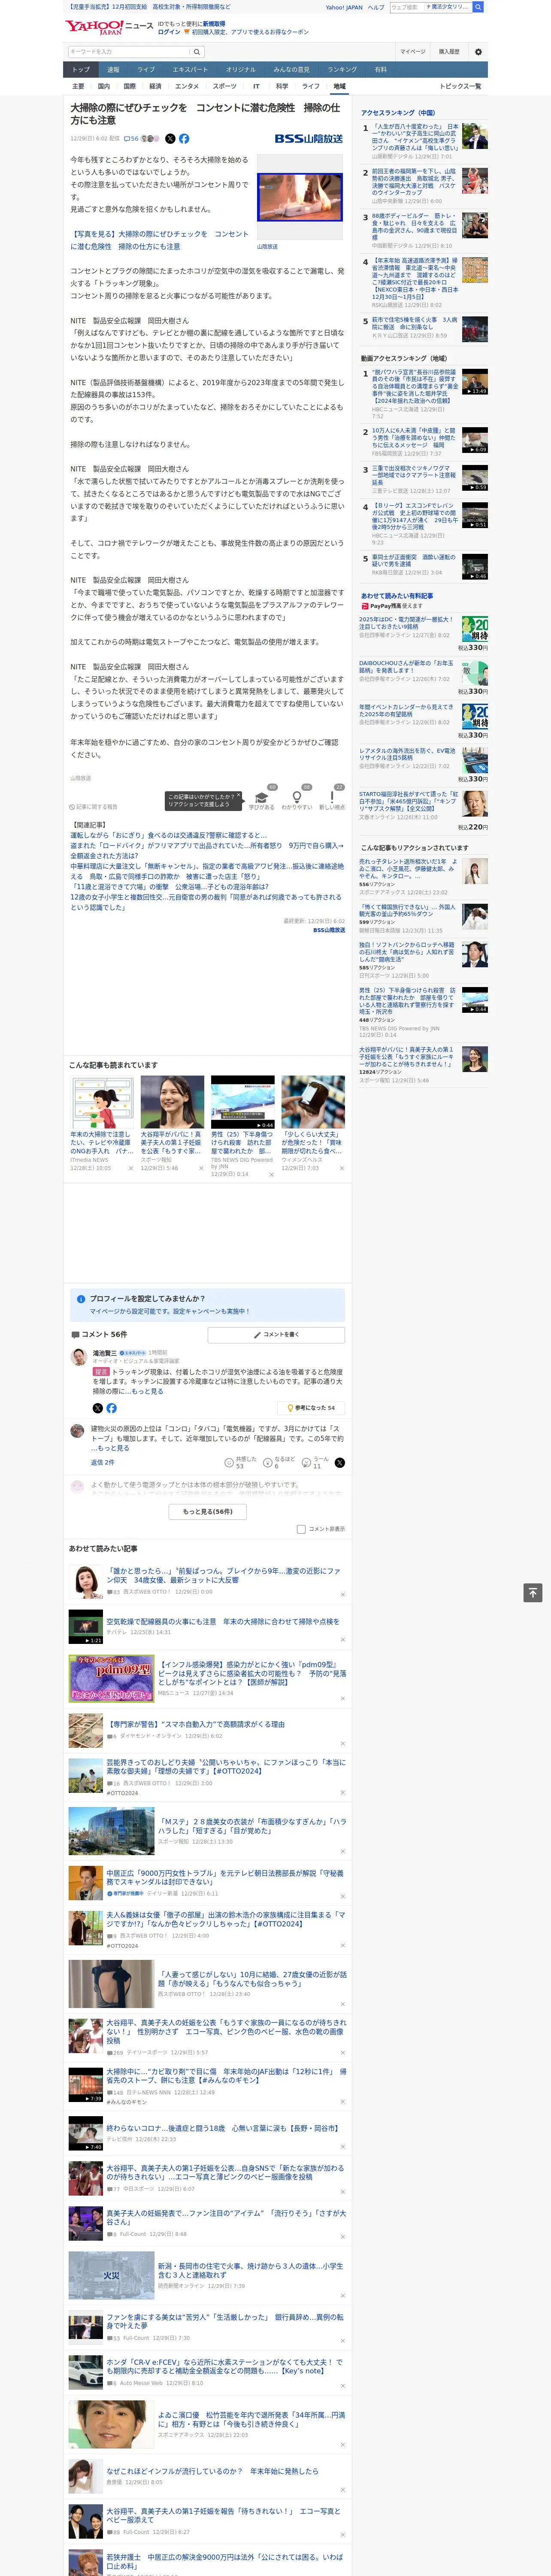The image size is (551, 2576).
Task: Open the 購入履歴 link
Action: point(448,52)
